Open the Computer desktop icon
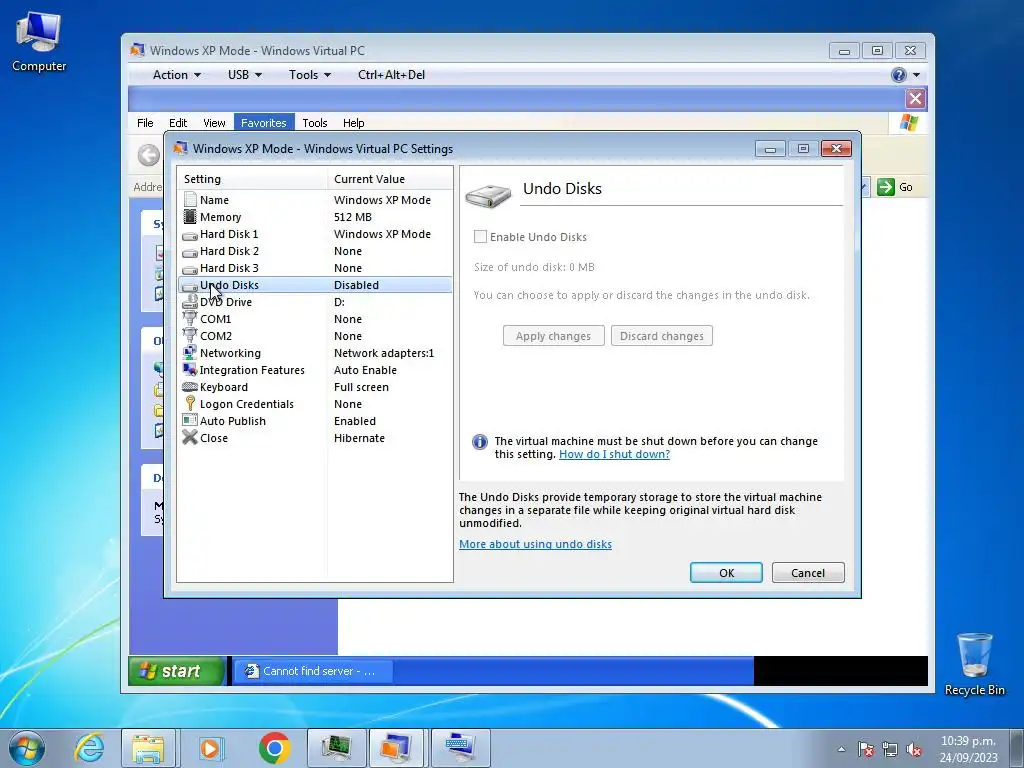 pos(39,42)
